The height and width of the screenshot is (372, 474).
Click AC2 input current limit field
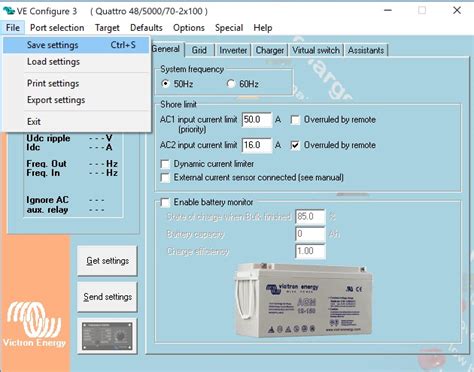257,145
